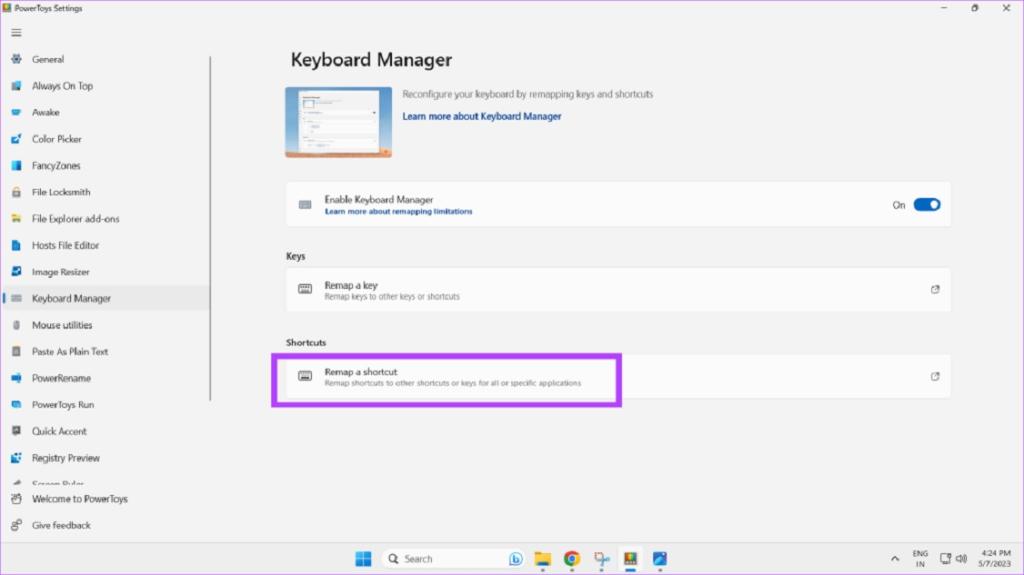Image resolution: width=1024 pixels, height=575 pixels.
Task: Click keyboard icon beside Remap a key
Action: [x=305, y=289]
